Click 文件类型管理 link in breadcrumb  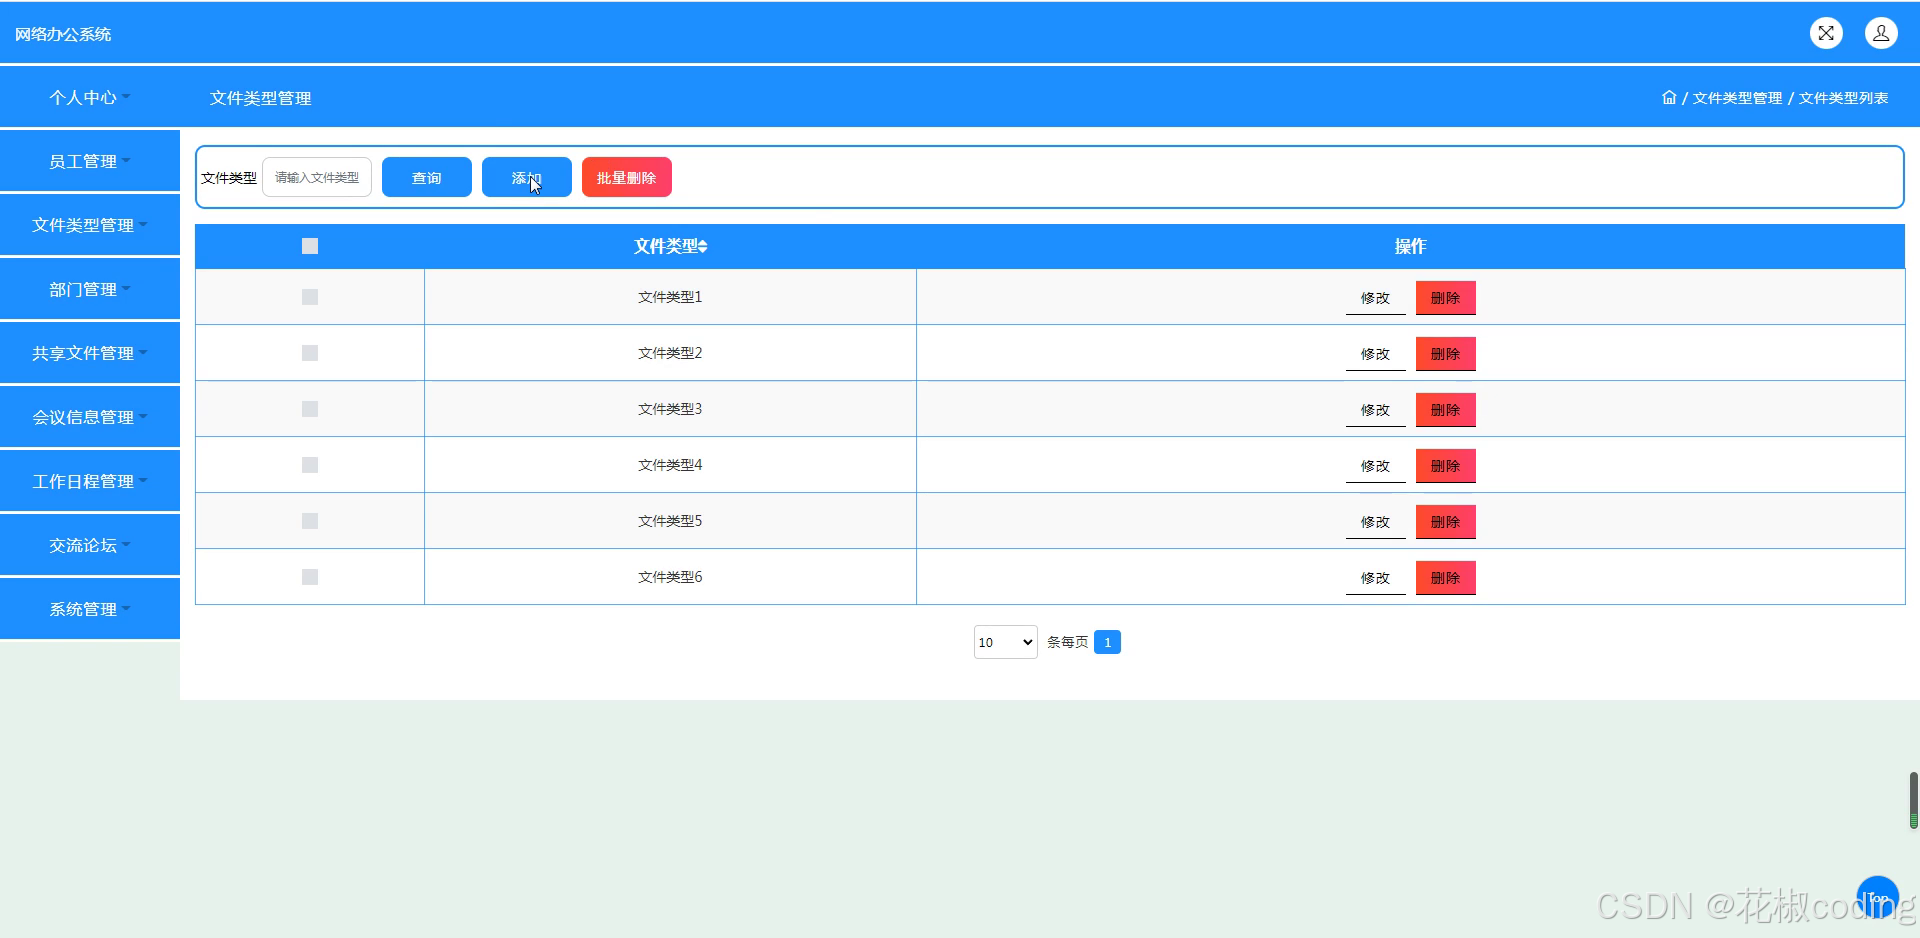coord(1737,98)
